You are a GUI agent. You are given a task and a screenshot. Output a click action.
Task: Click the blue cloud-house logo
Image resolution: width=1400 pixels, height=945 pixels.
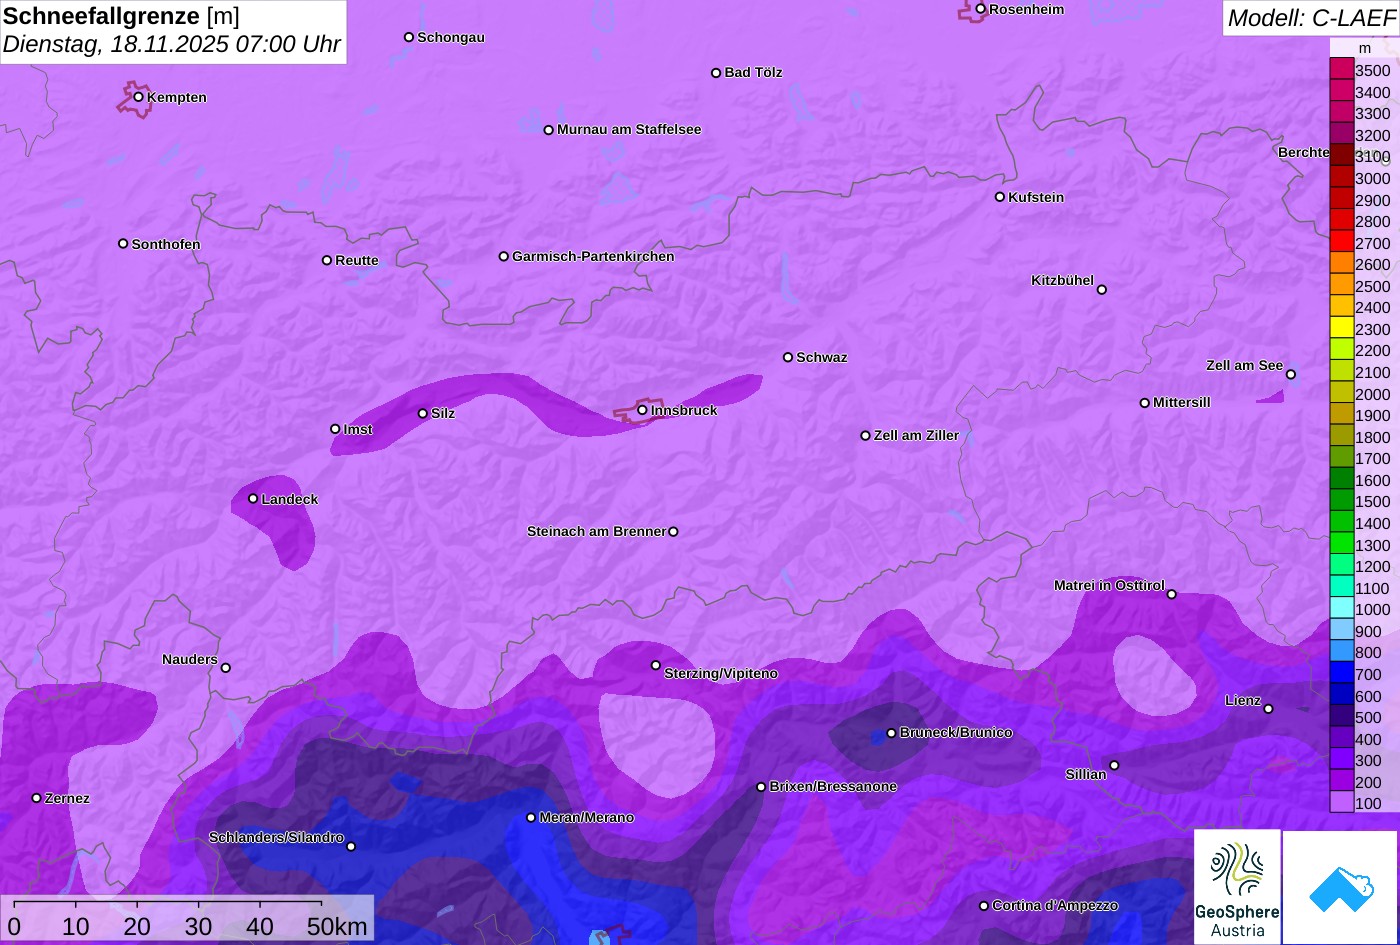(1341, 887)
